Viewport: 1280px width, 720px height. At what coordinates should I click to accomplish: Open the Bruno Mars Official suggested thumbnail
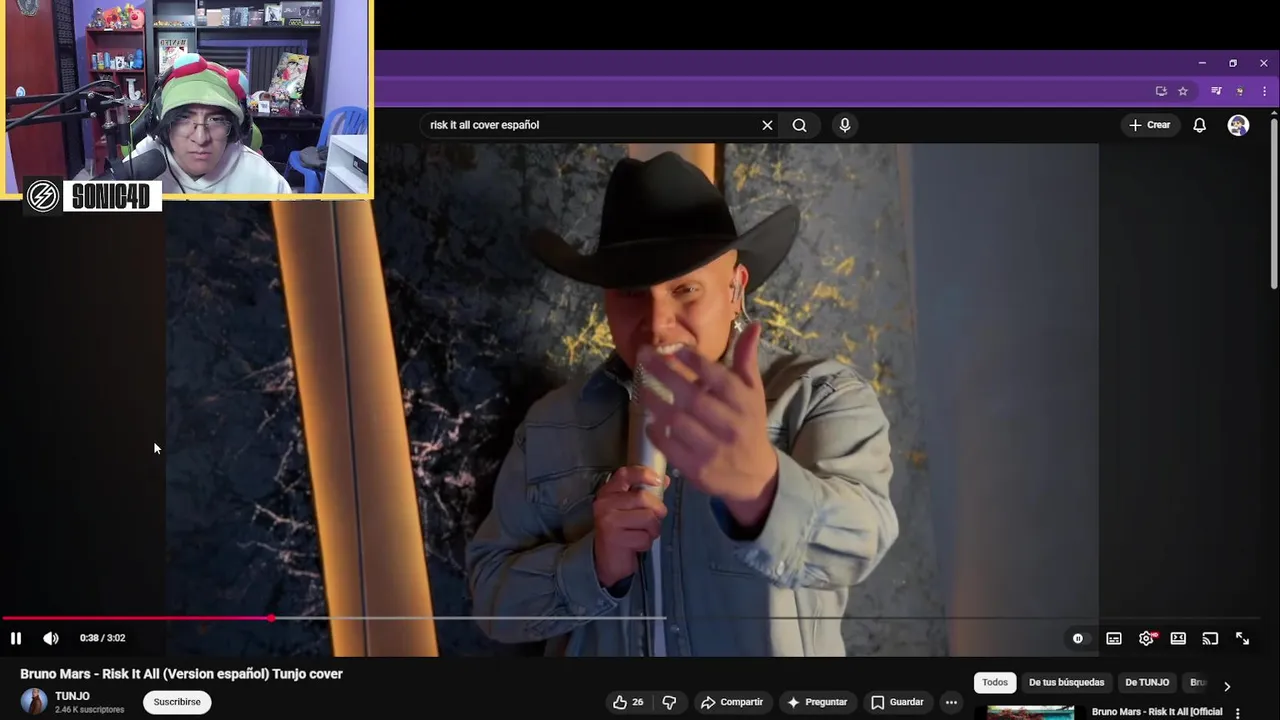click(x=1031, y=713)
